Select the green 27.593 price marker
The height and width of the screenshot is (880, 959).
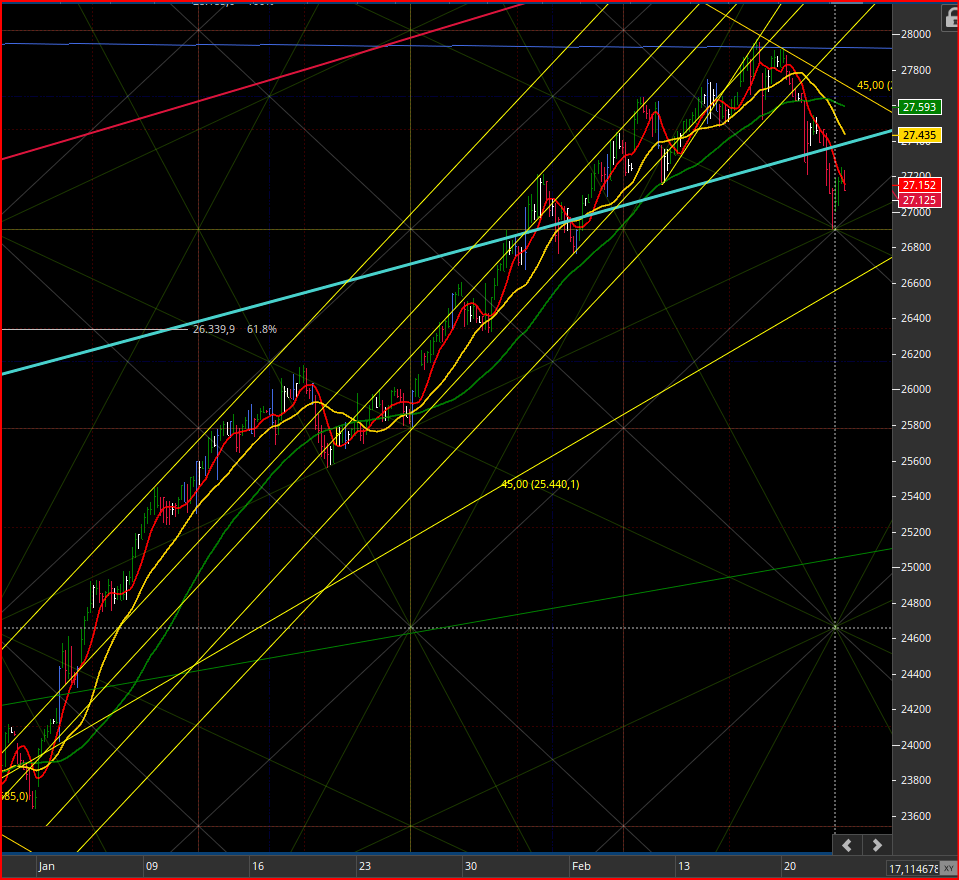[x=919, y=107]
